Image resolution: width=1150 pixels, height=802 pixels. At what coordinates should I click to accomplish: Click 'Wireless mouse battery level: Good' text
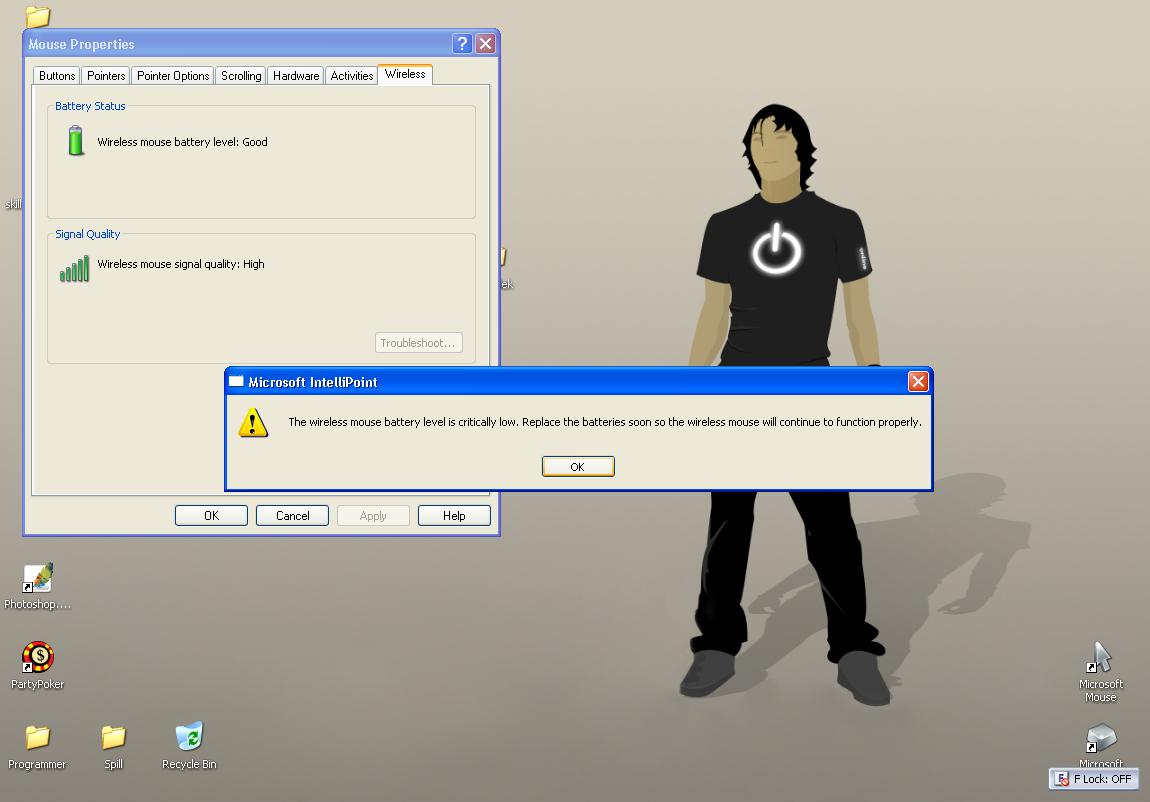(183, 142)
